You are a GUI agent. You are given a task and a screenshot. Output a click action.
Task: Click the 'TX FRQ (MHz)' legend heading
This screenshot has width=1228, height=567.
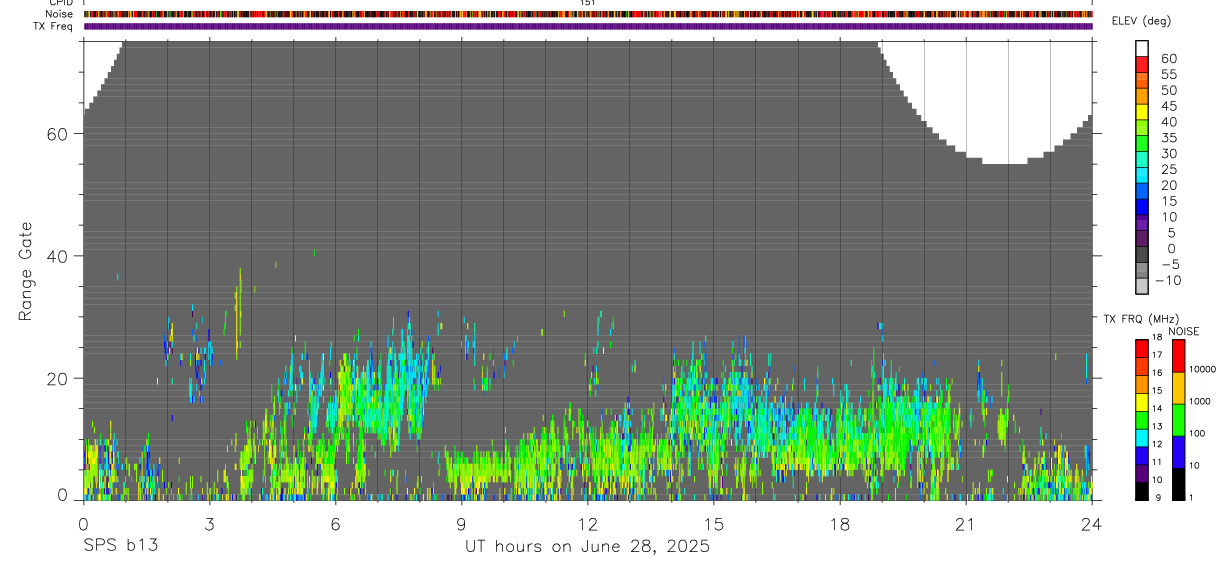click(x=1134, y=318)
